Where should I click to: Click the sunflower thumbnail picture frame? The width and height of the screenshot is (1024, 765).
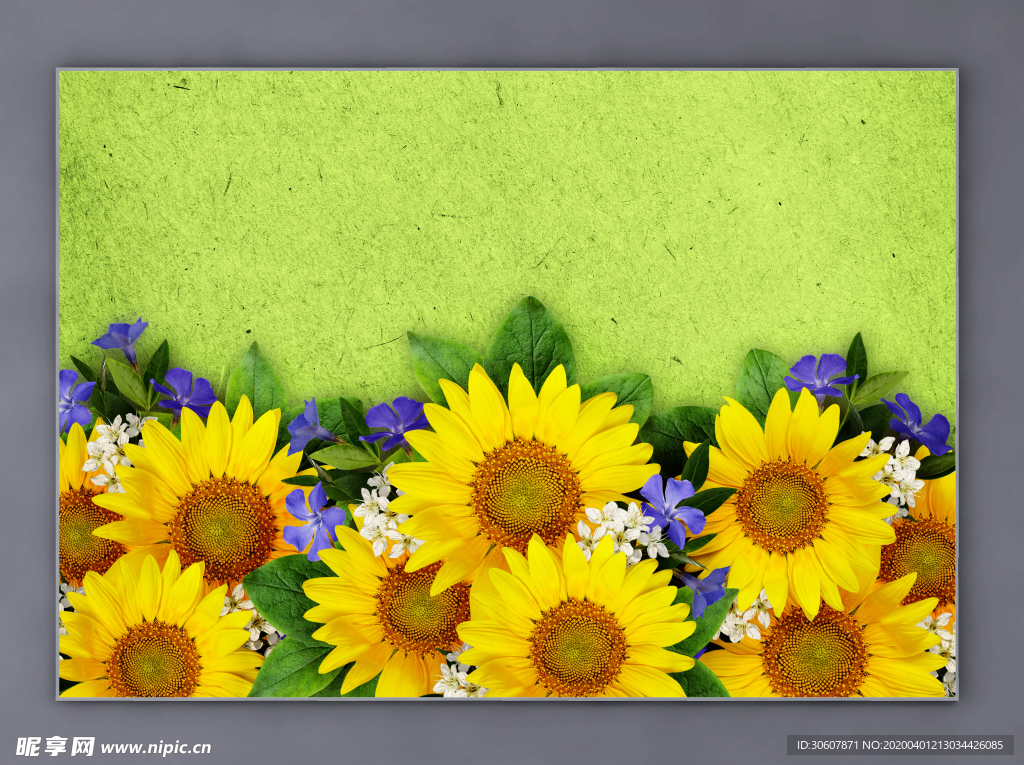pos(507,384)
